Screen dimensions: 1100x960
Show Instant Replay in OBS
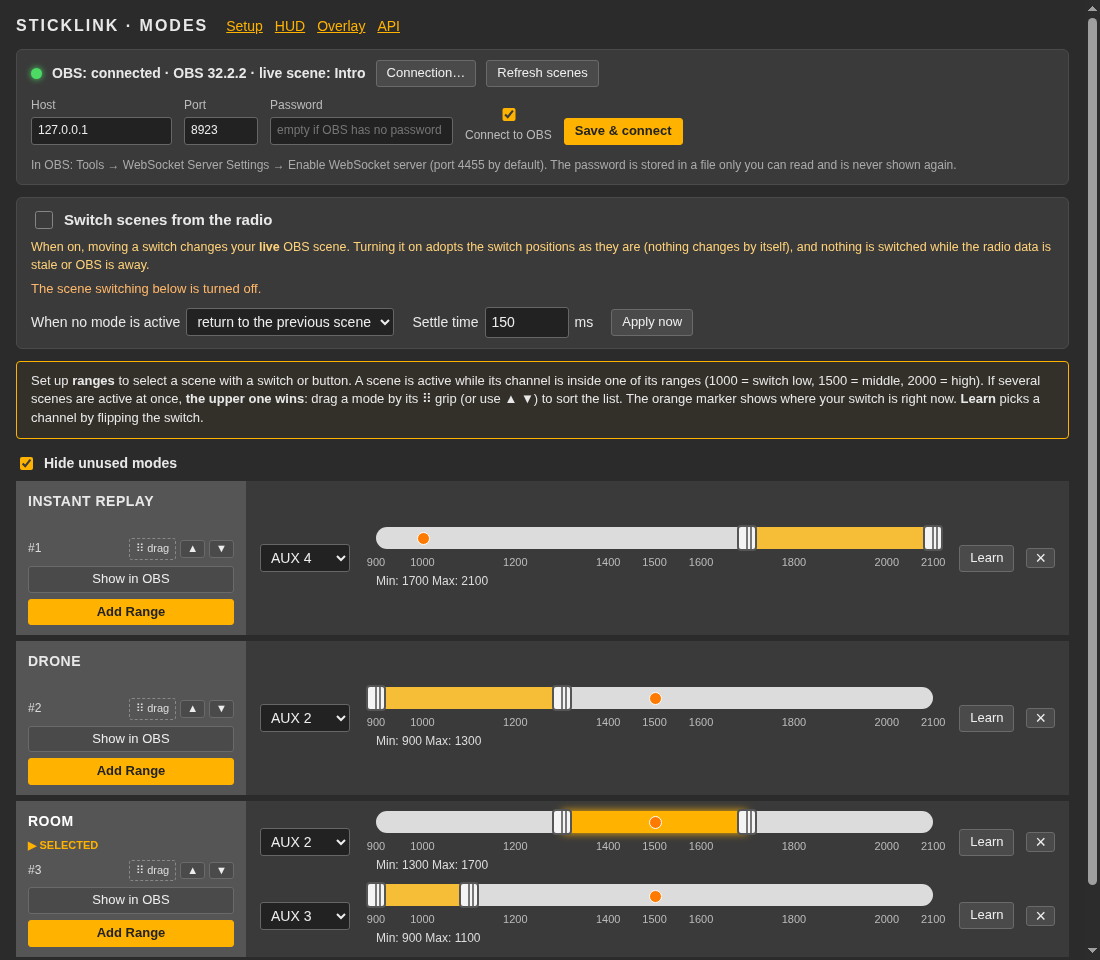[x=131, y=579]
